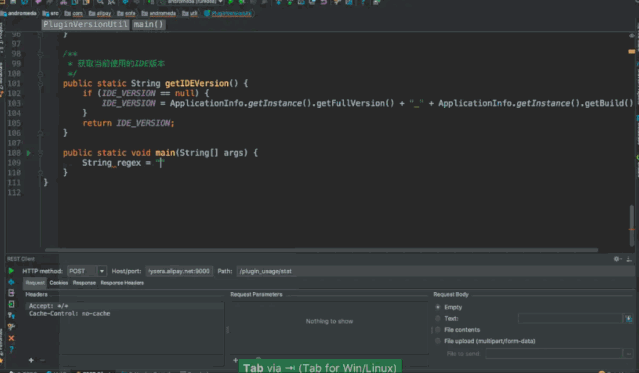Click the orange warning marker in error stripe

pyautogui.click(x=632, y=52)
